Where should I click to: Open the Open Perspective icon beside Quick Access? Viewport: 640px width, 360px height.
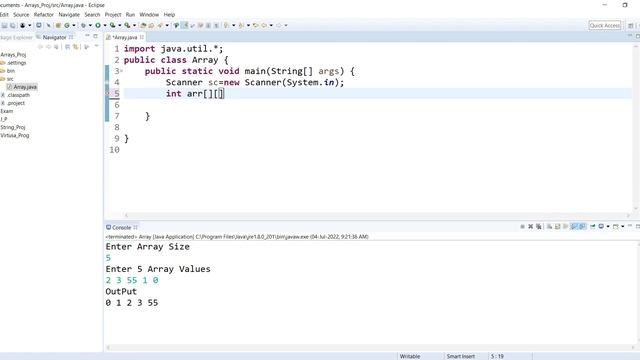tap(631, 25)
